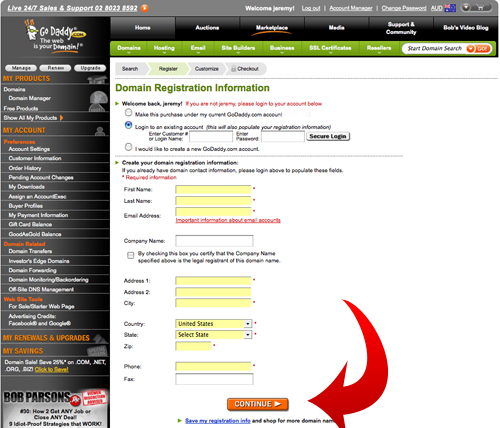
Task: Click the Address 1 input field
Action: 213,281
